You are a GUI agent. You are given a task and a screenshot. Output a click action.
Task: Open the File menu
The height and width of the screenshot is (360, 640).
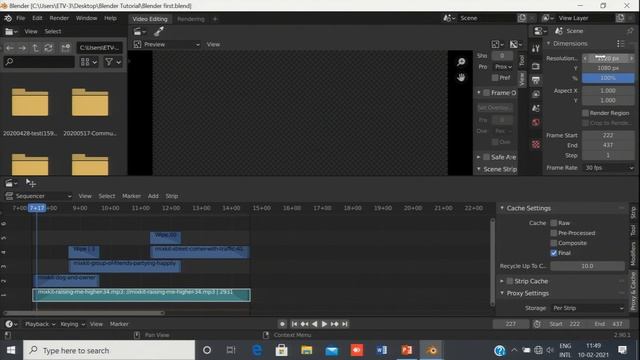[x=21, y=18]
